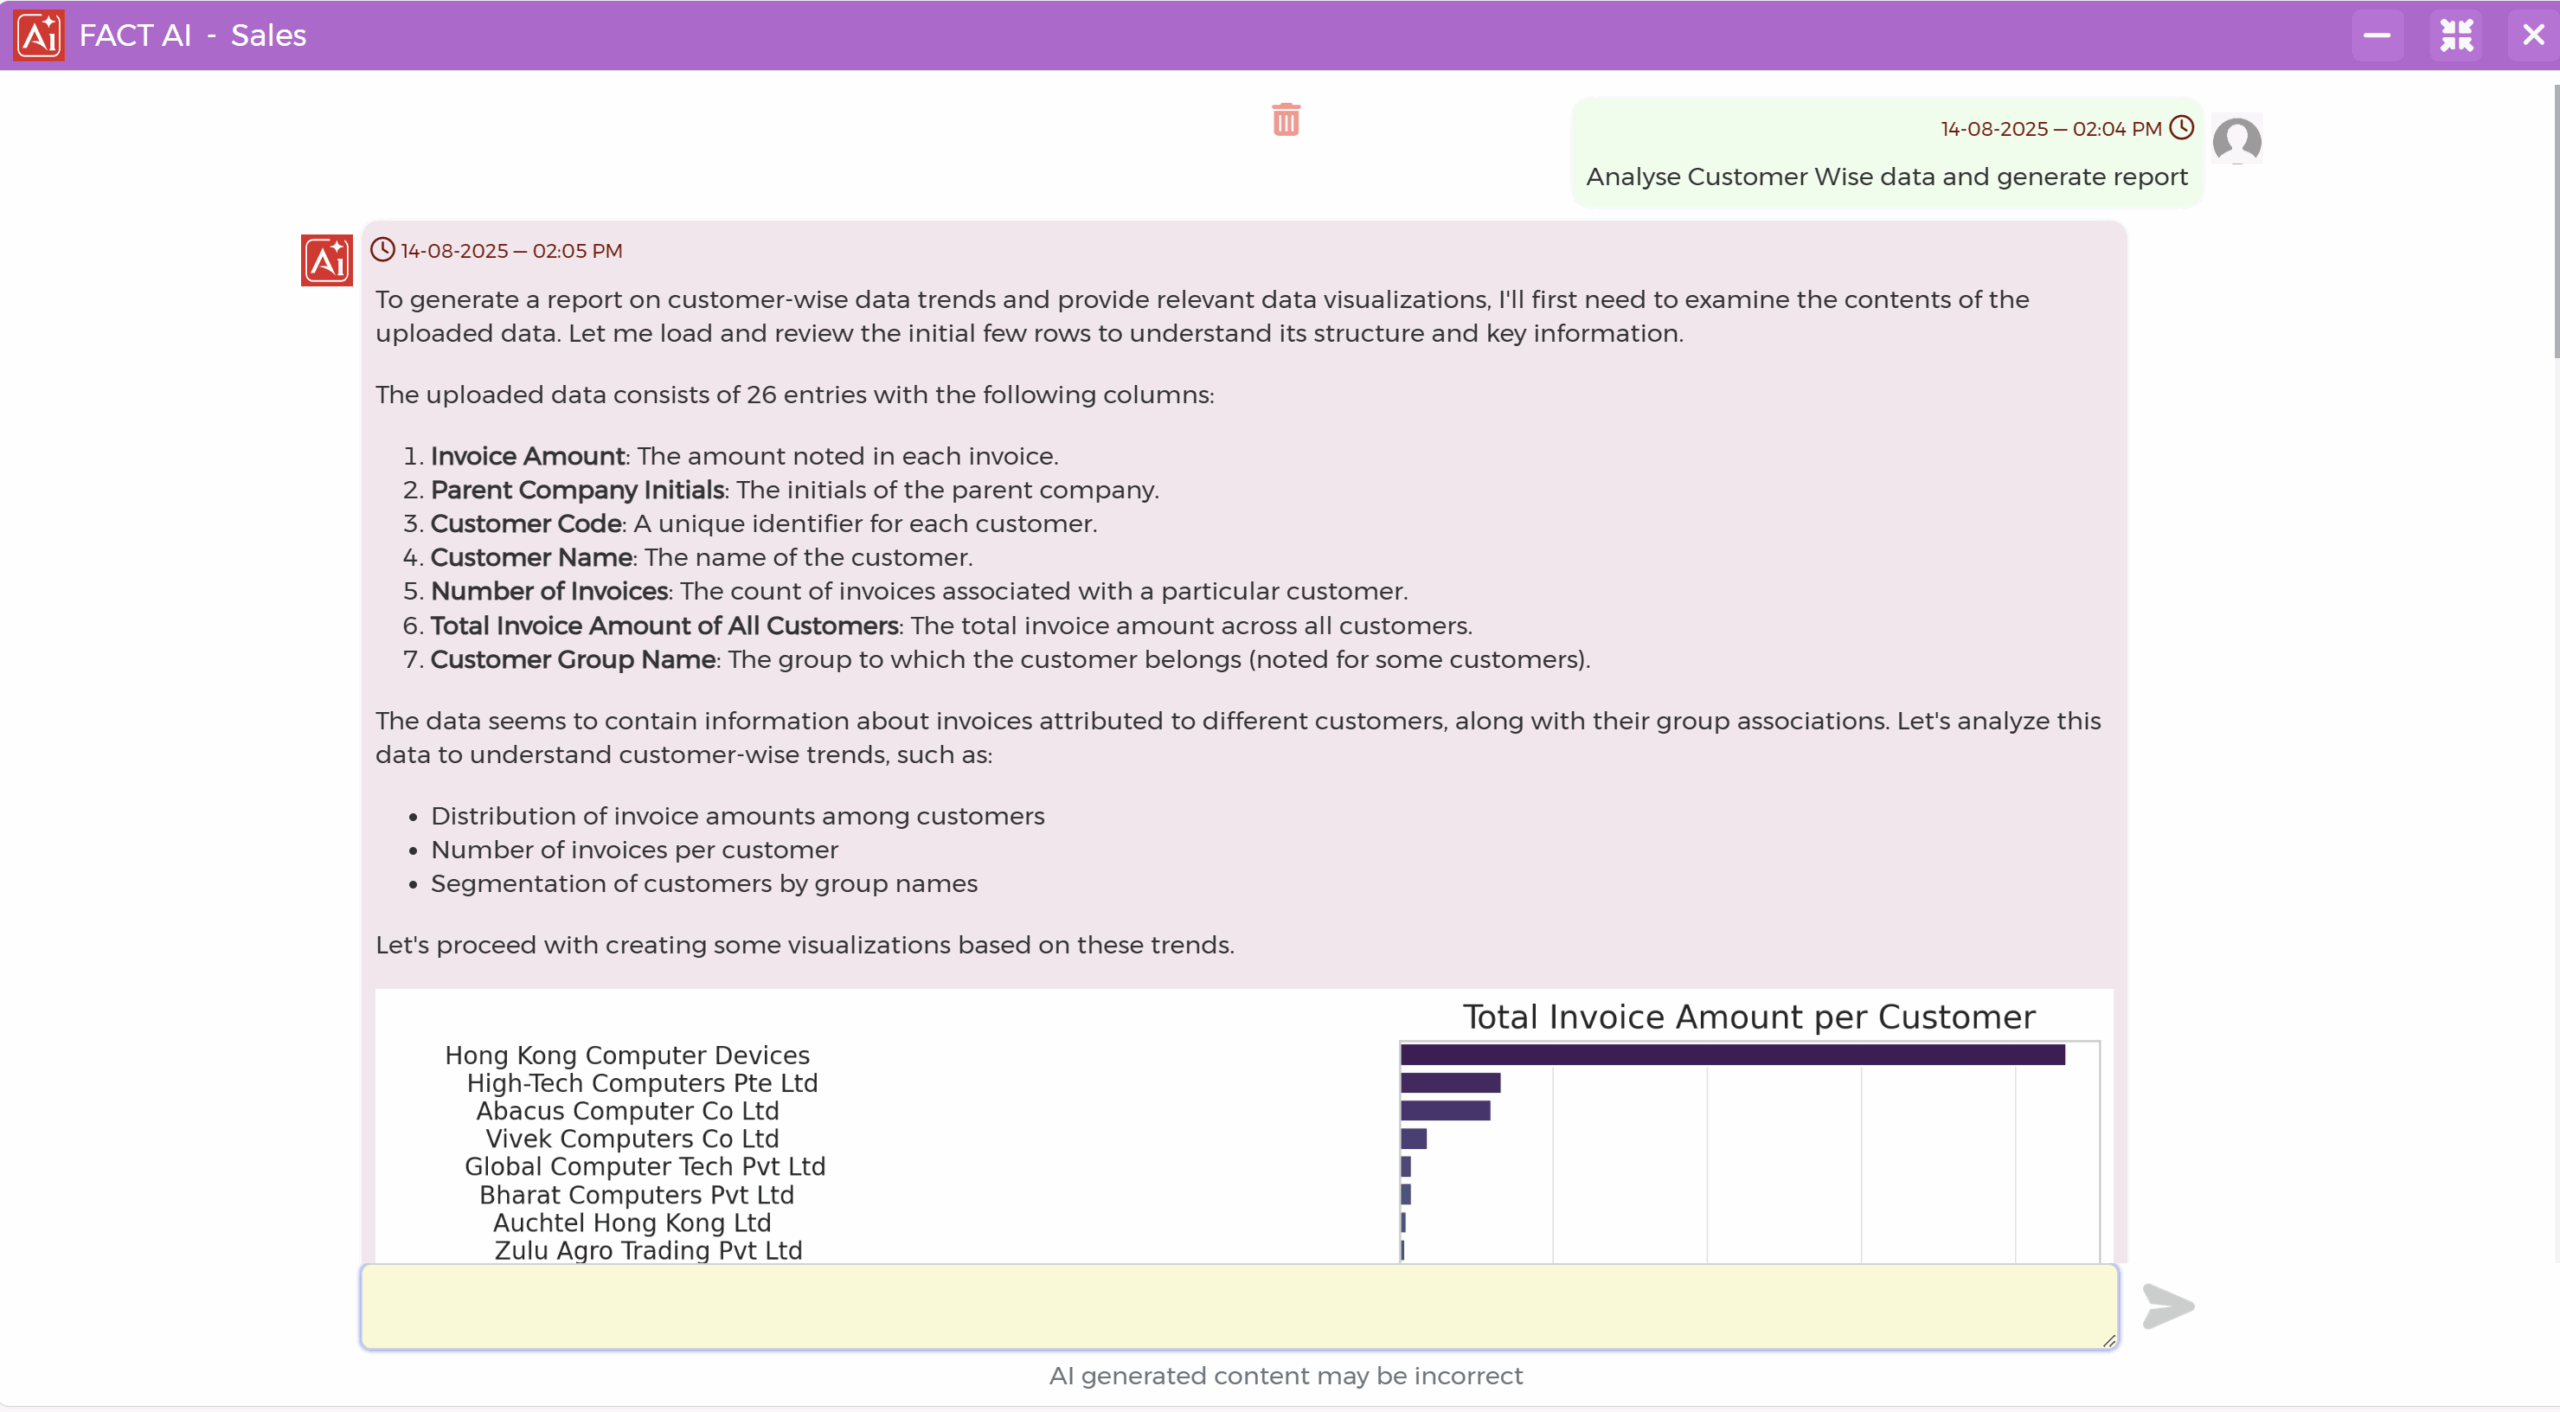Focus the message input box
This screenshot has height=1412, width=2560.
tap(1239, 1306)
